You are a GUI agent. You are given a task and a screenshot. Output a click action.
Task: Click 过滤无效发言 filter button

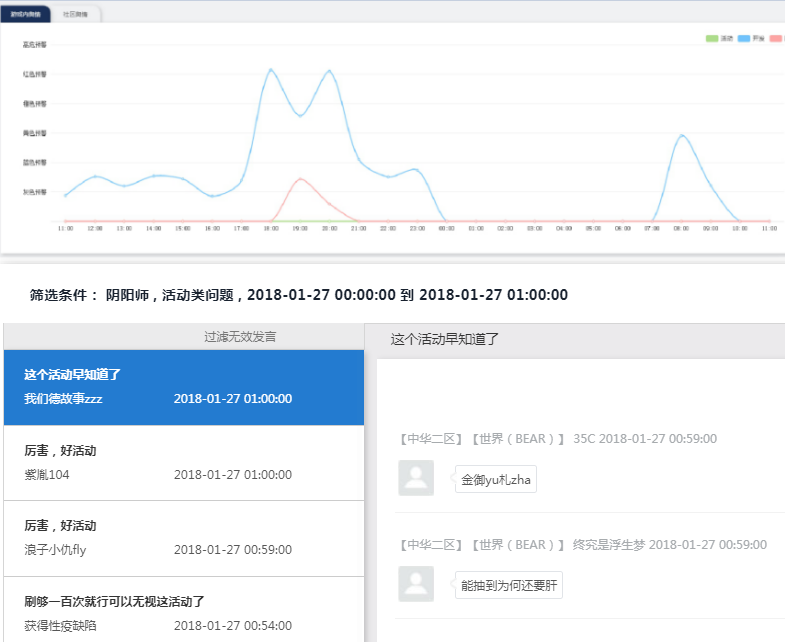point(240,337)
